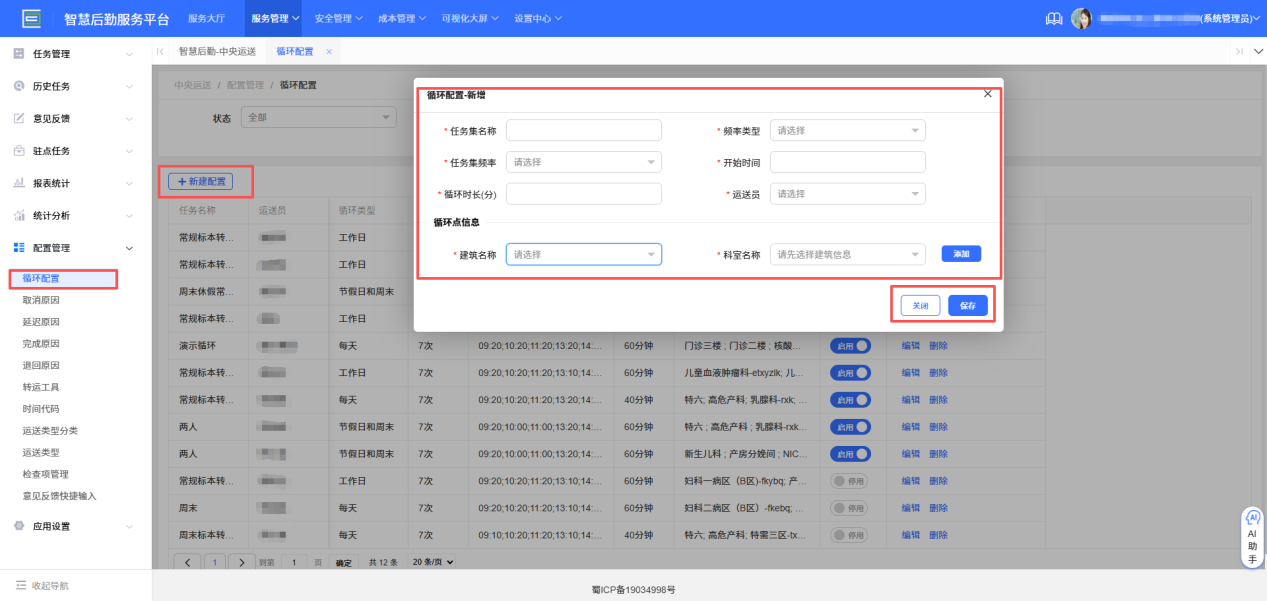Open the help manual book icon
The image size is (1267, 601).
pos(1052,17)
